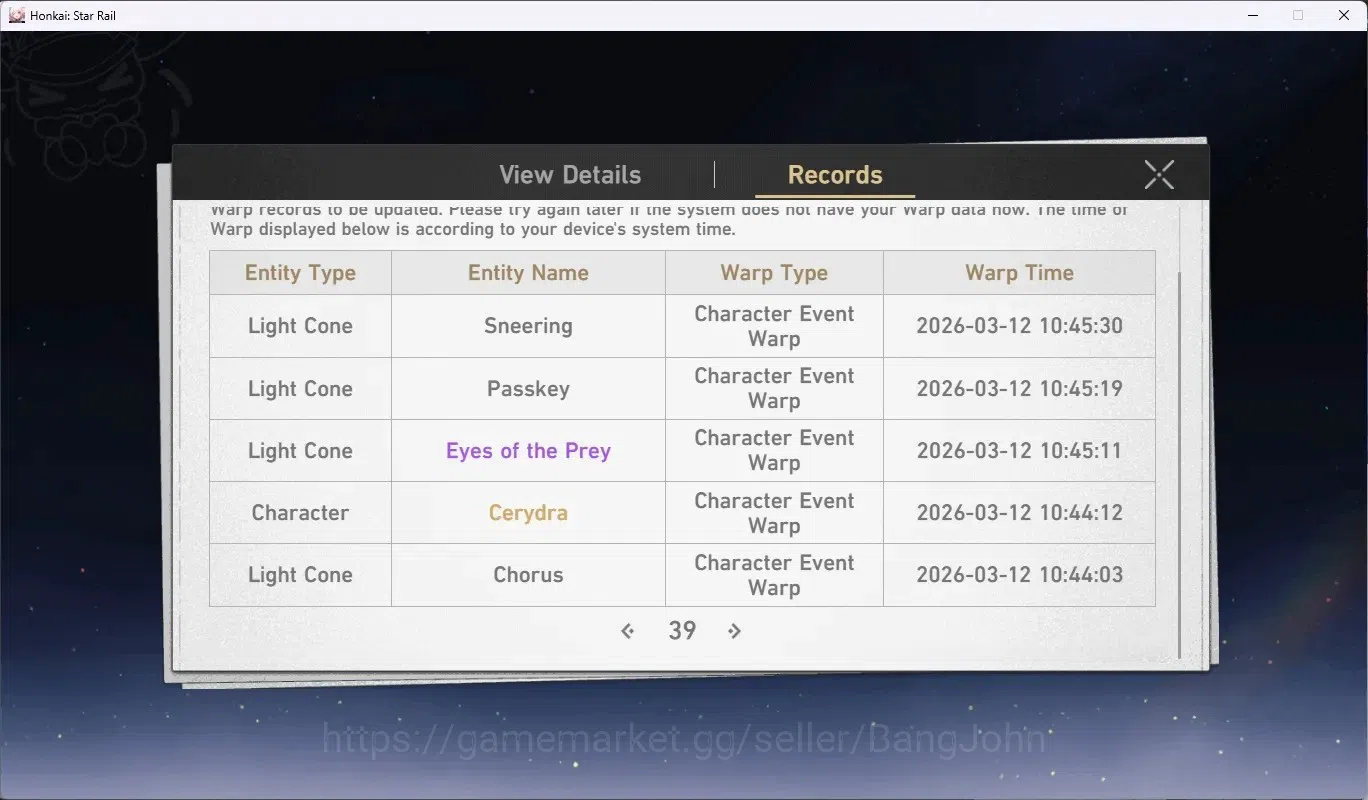Click the golden Cerydra character name

tap(528, 513)
